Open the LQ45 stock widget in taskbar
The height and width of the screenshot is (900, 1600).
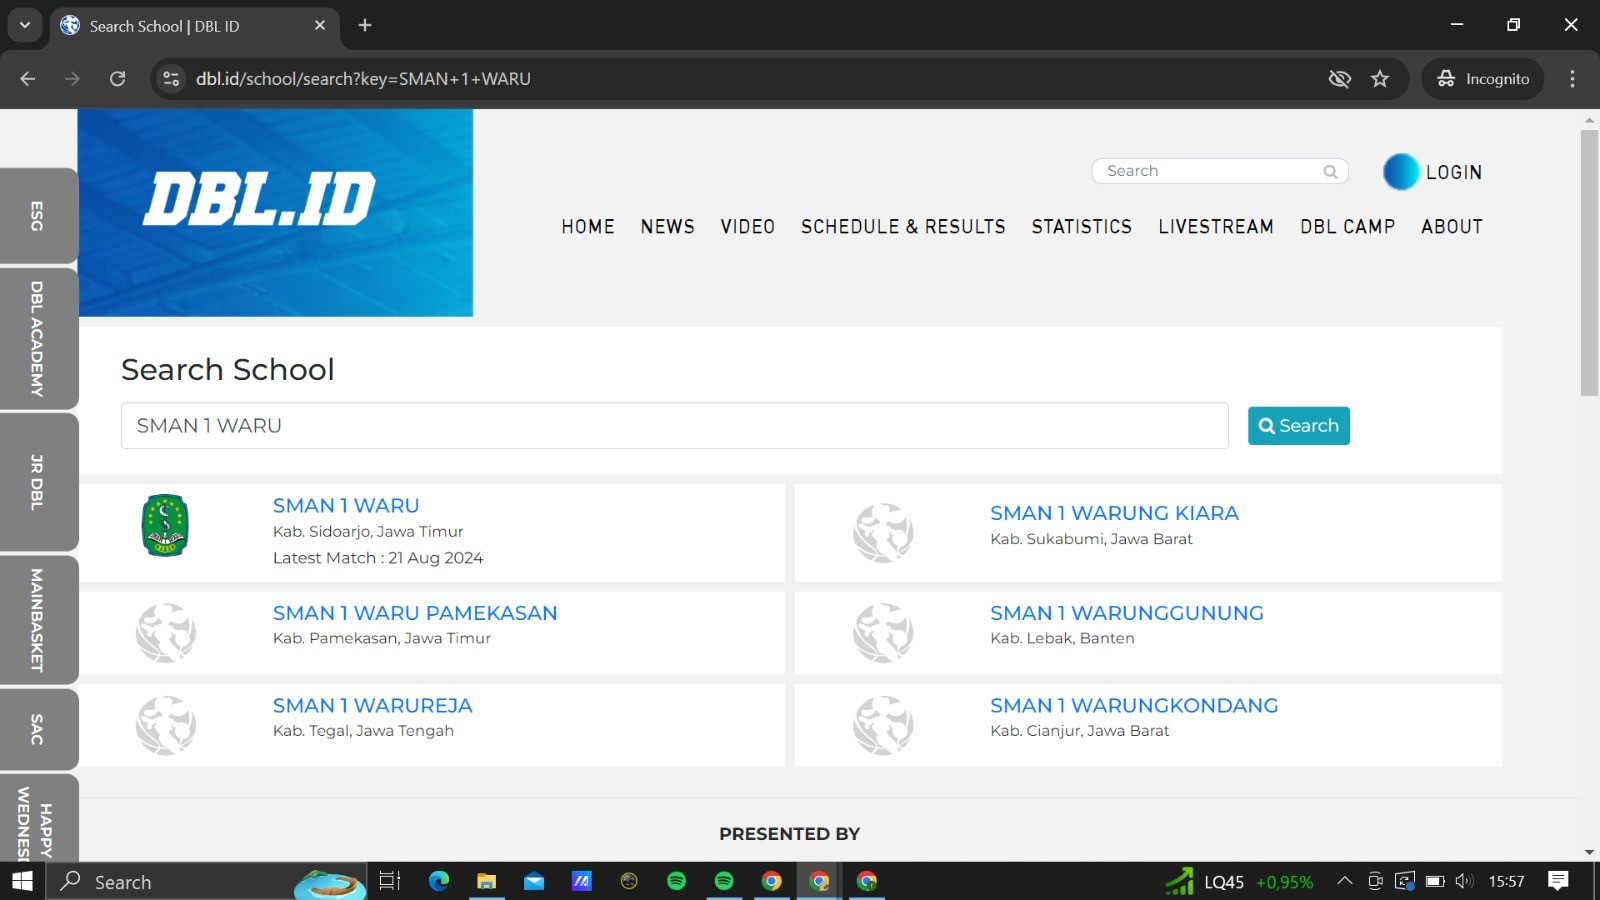click(x=1239, y=881)
